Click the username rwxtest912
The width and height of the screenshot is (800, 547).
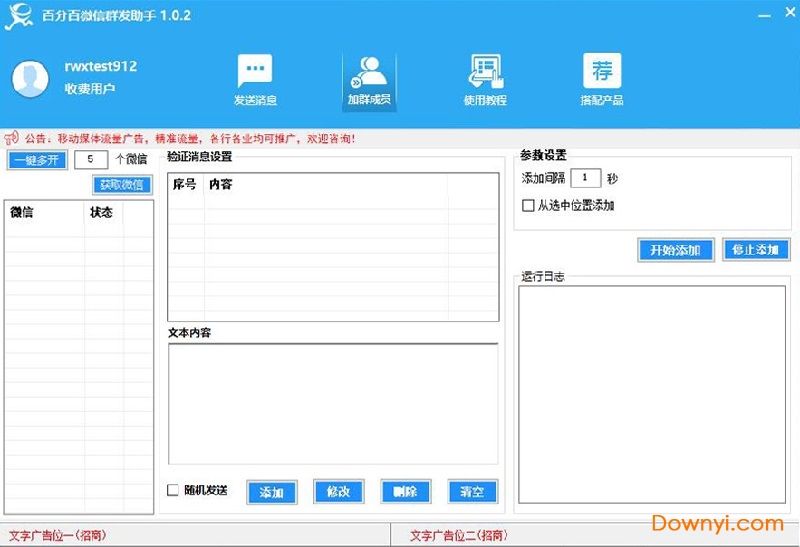pyautogui.click(x=101, y=66)
